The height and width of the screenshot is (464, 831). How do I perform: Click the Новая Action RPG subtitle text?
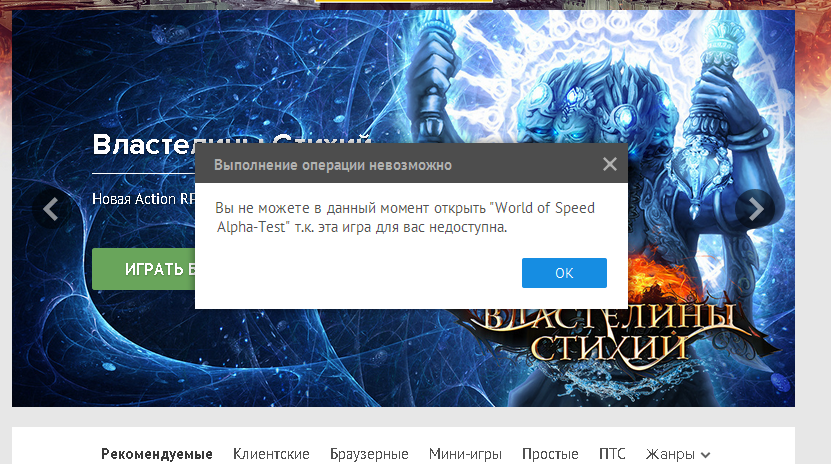[144, 199]
